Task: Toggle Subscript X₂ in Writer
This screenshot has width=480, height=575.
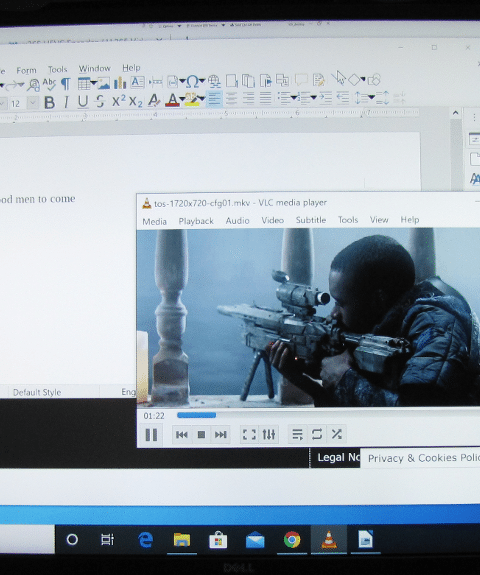Action: point(135,102)
